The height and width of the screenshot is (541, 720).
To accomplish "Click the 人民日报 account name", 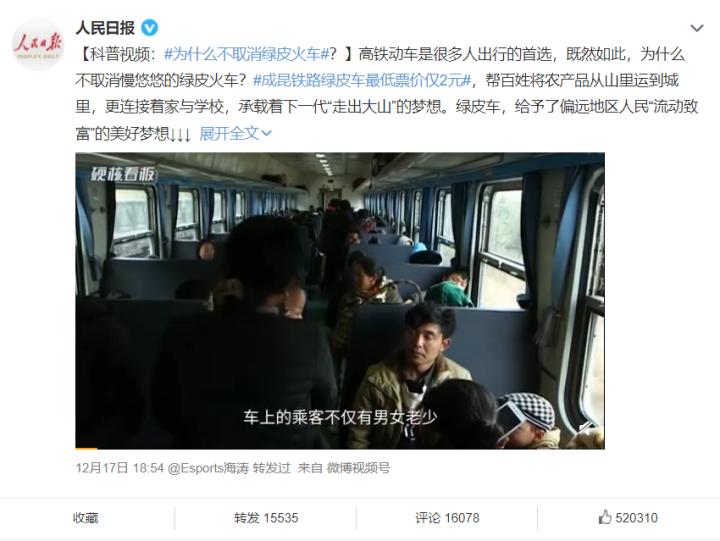I will tap(105, 28).
